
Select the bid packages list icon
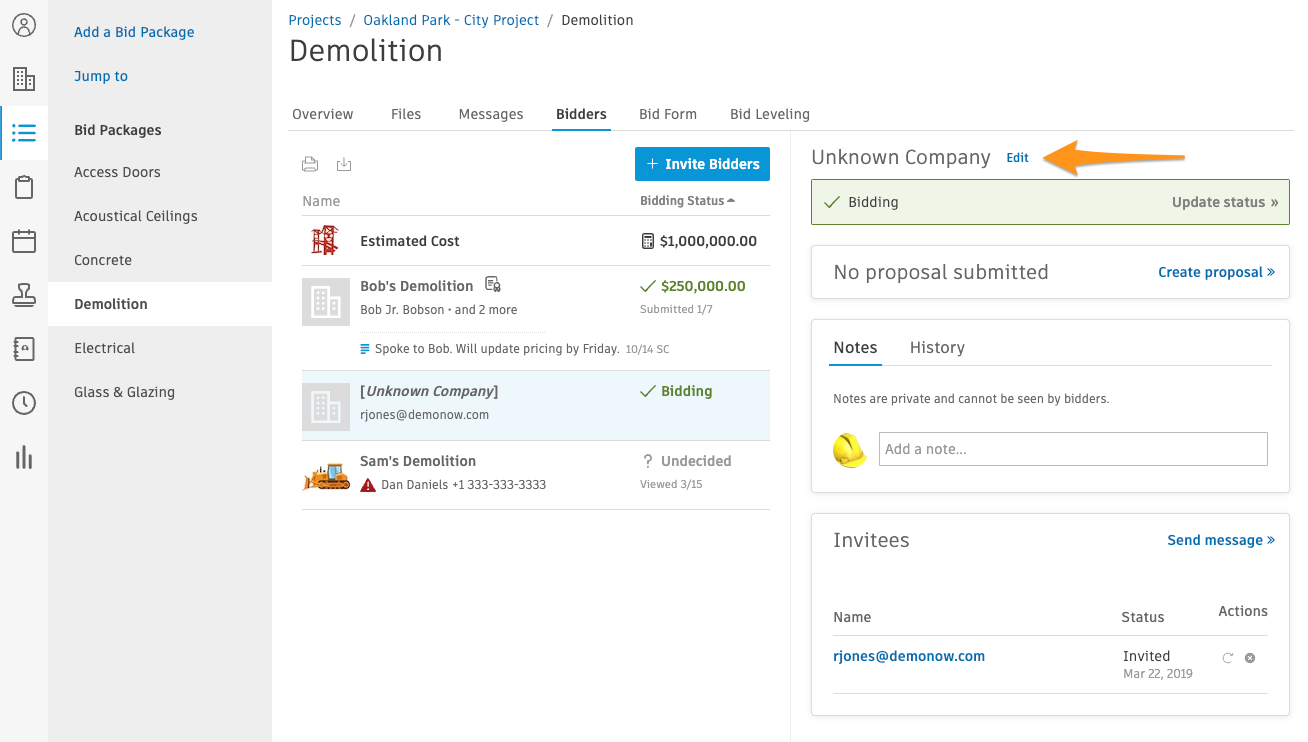[24, 133]
